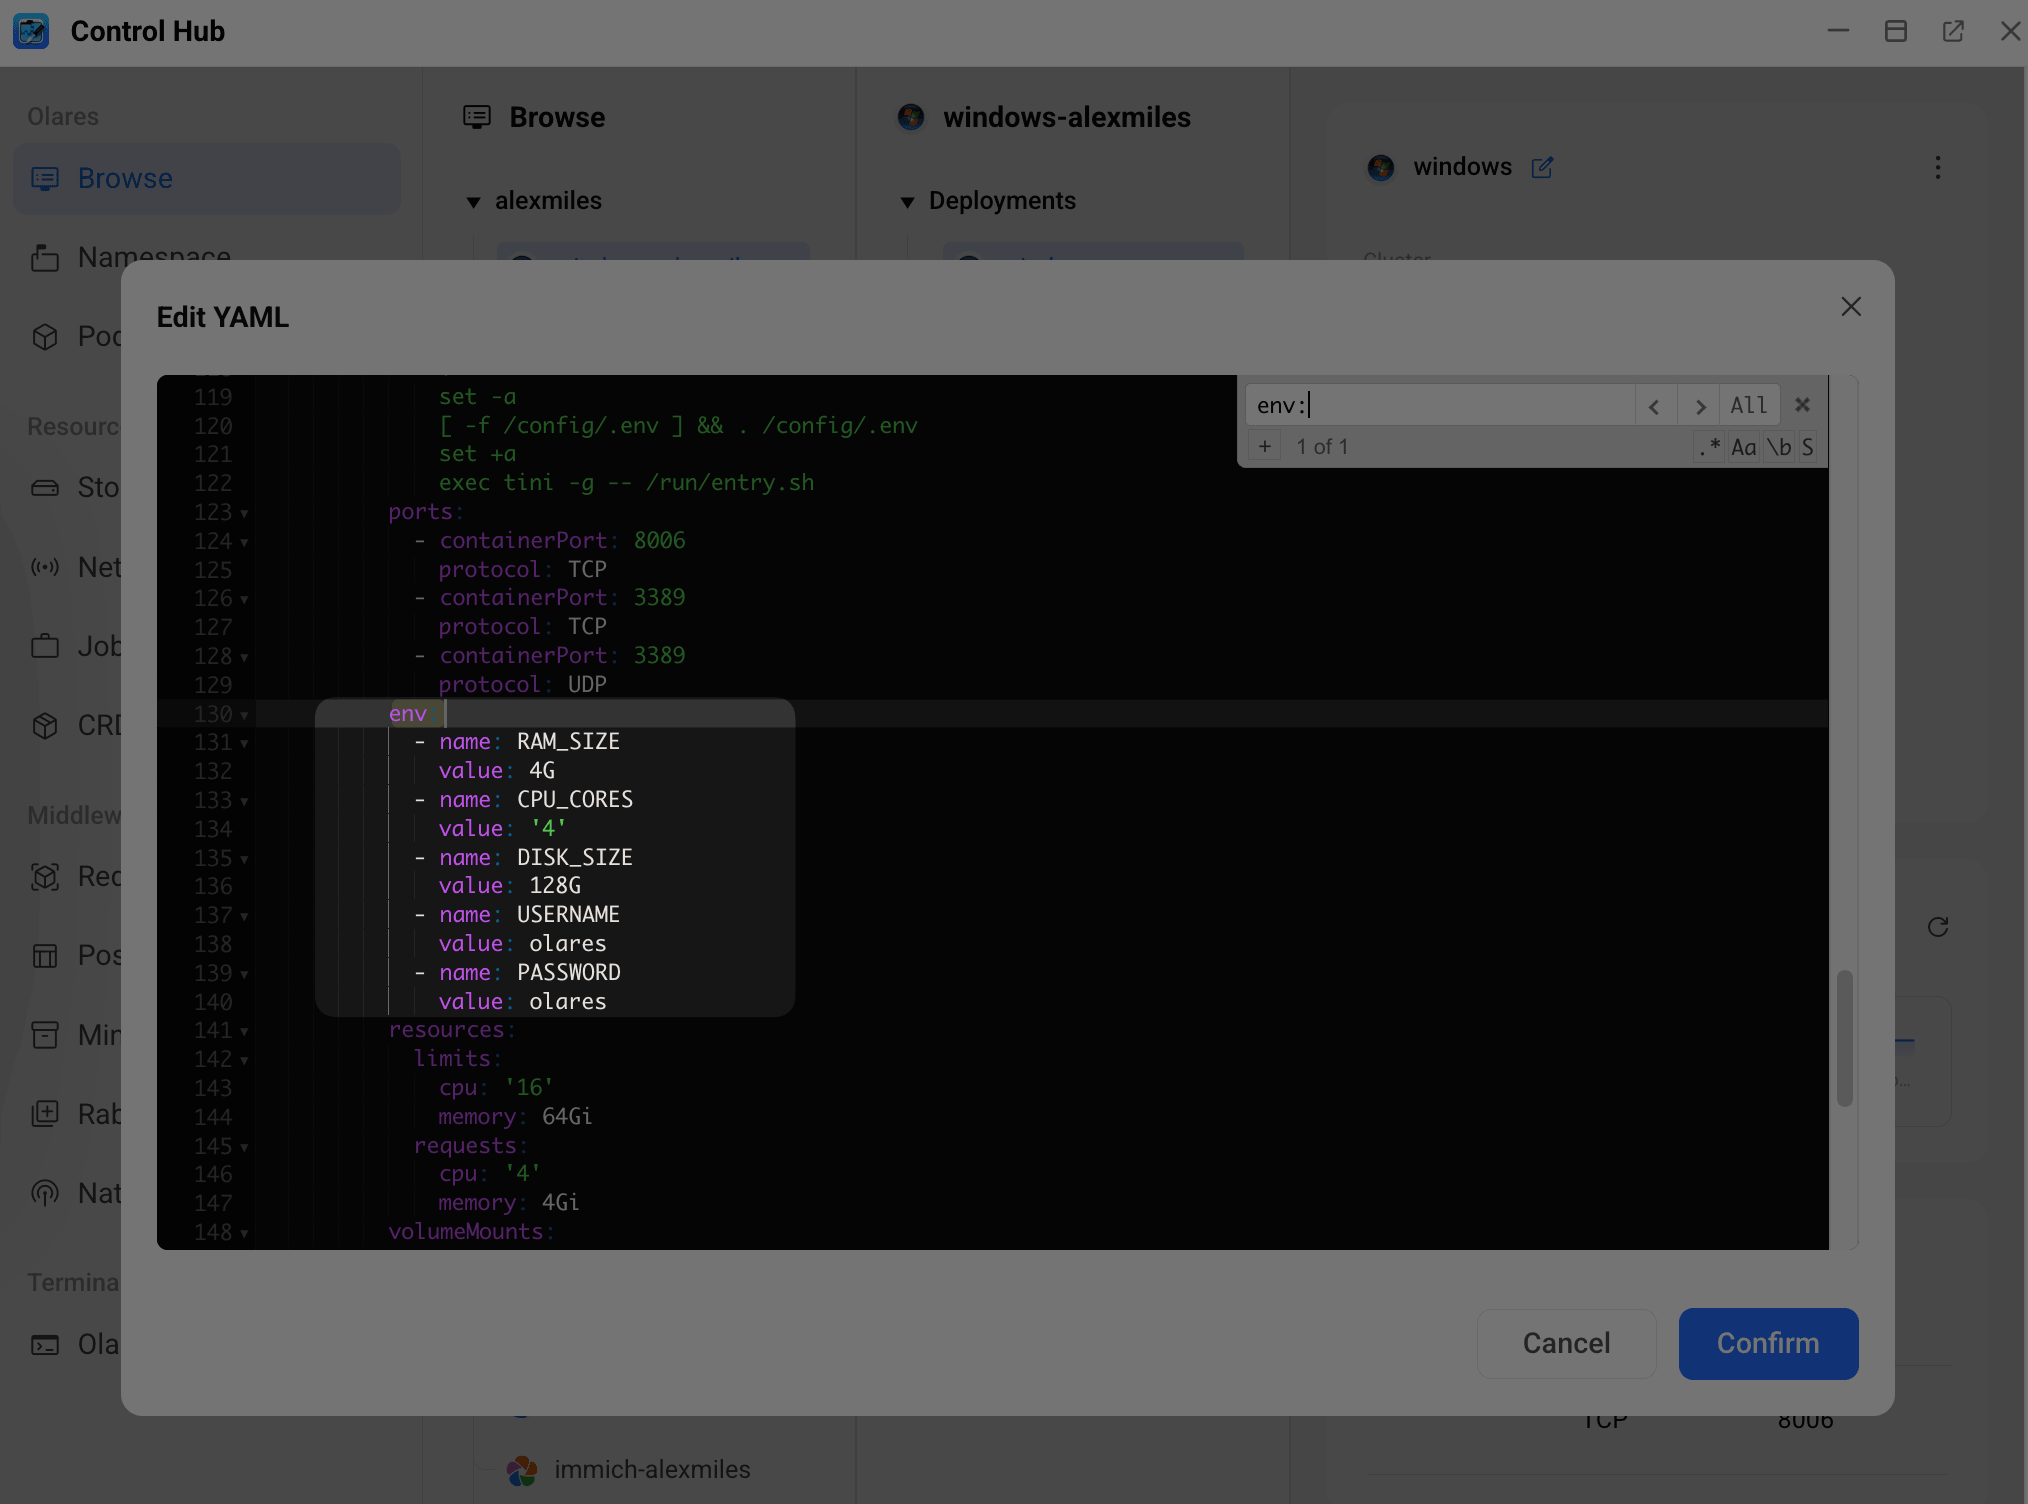Open Browse in the sidebar
This screenshot has width=2028, height=1504.
point(207,178)
